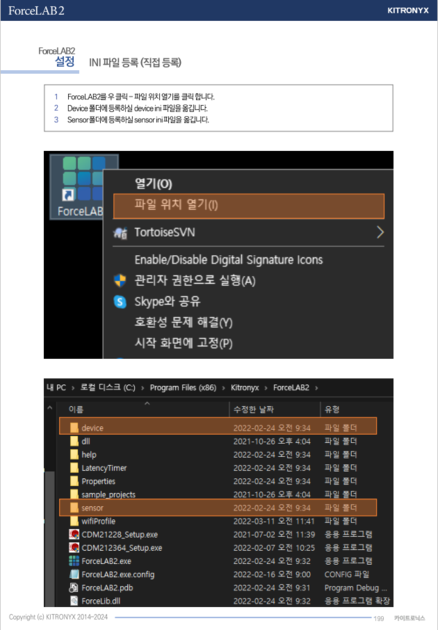Click the scroll-up arrow in navigation pane
Viewport: 438px width, 630px height.
(x=49, y=408)
